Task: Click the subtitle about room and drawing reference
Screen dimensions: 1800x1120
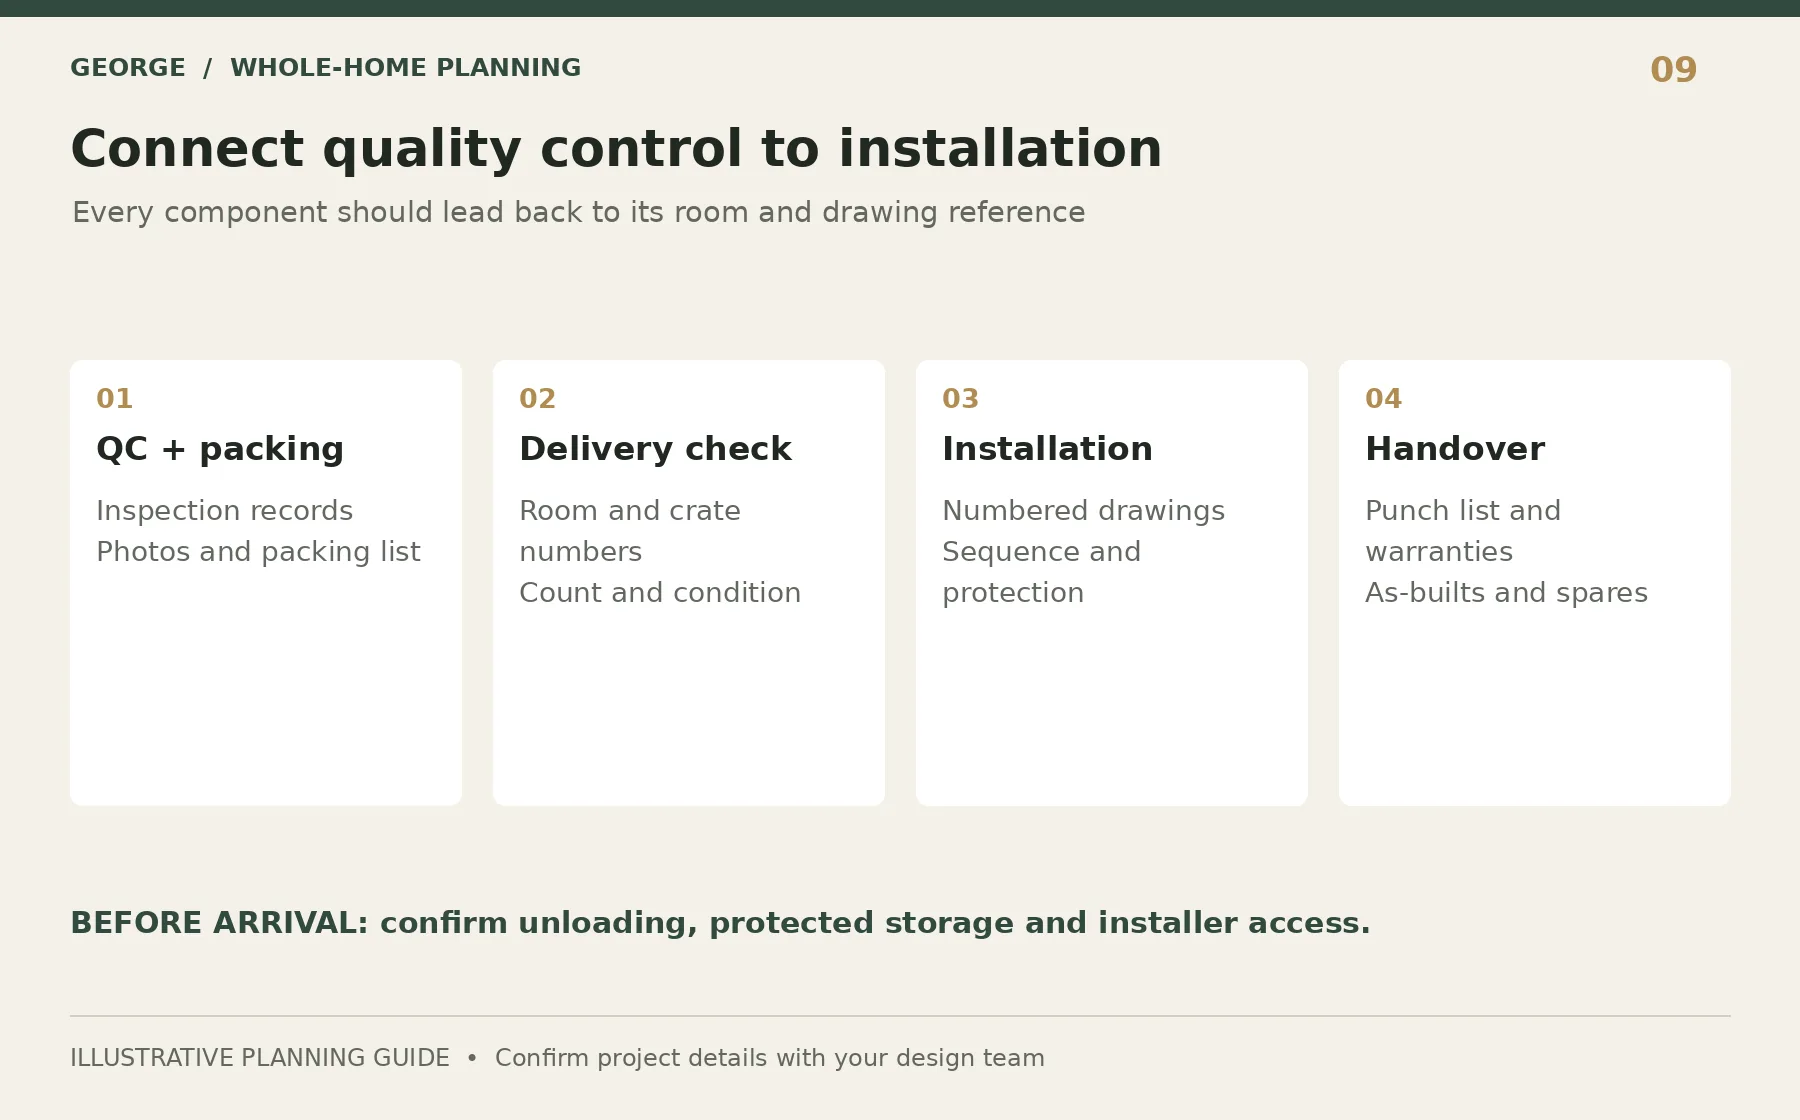Action: click(x=578, y=213)
